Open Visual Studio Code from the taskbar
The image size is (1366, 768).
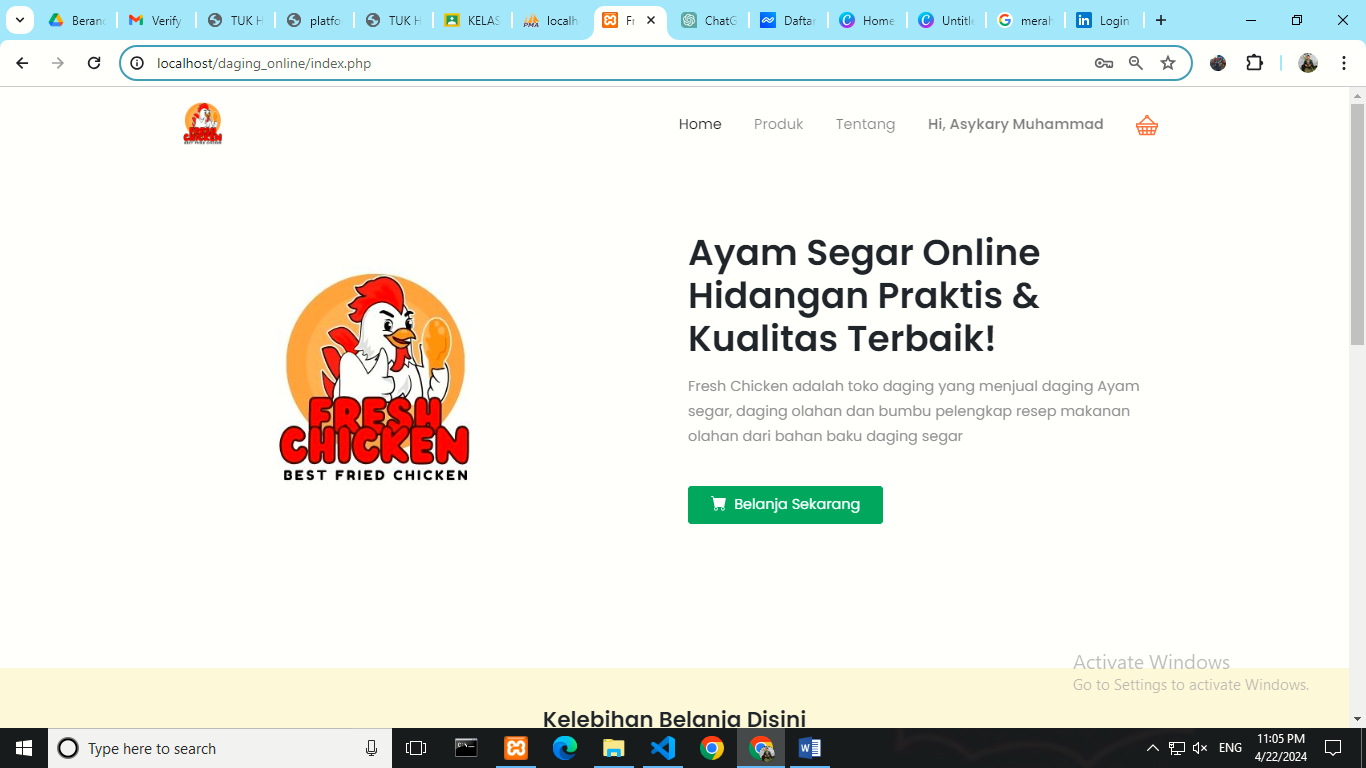pyautogui.click(x=663, y=748)
